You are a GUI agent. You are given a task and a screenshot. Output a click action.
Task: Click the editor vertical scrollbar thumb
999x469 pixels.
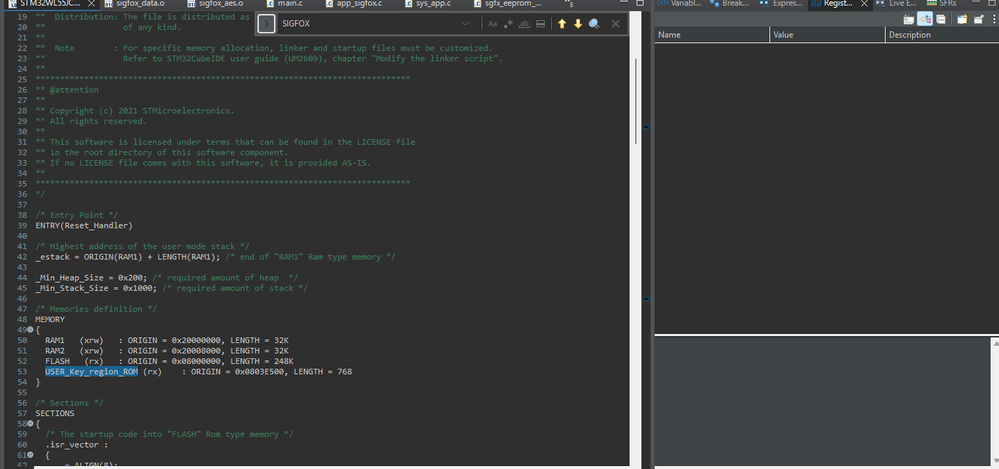(x=636, y=101)
